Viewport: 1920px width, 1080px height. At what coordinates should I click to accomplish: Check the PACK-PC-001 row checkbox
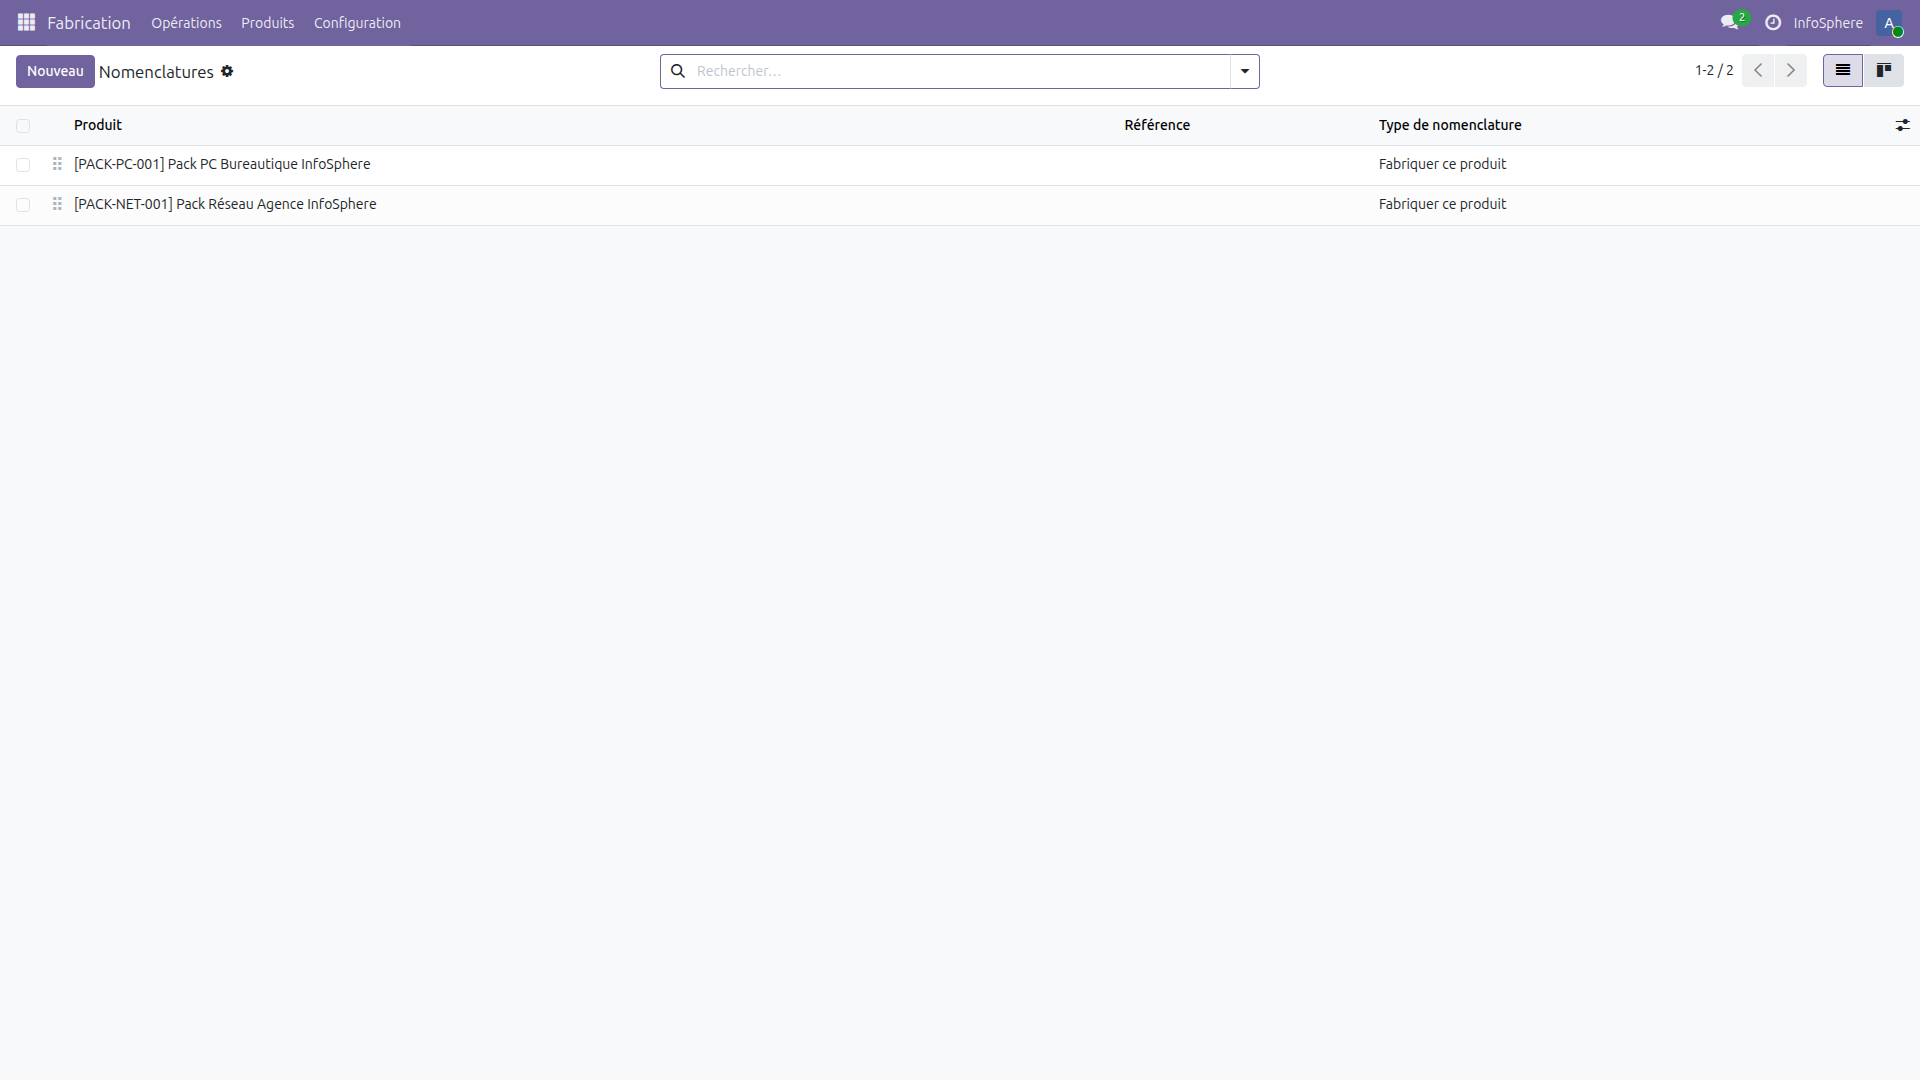pyautogui.click(x=23, y=164)
